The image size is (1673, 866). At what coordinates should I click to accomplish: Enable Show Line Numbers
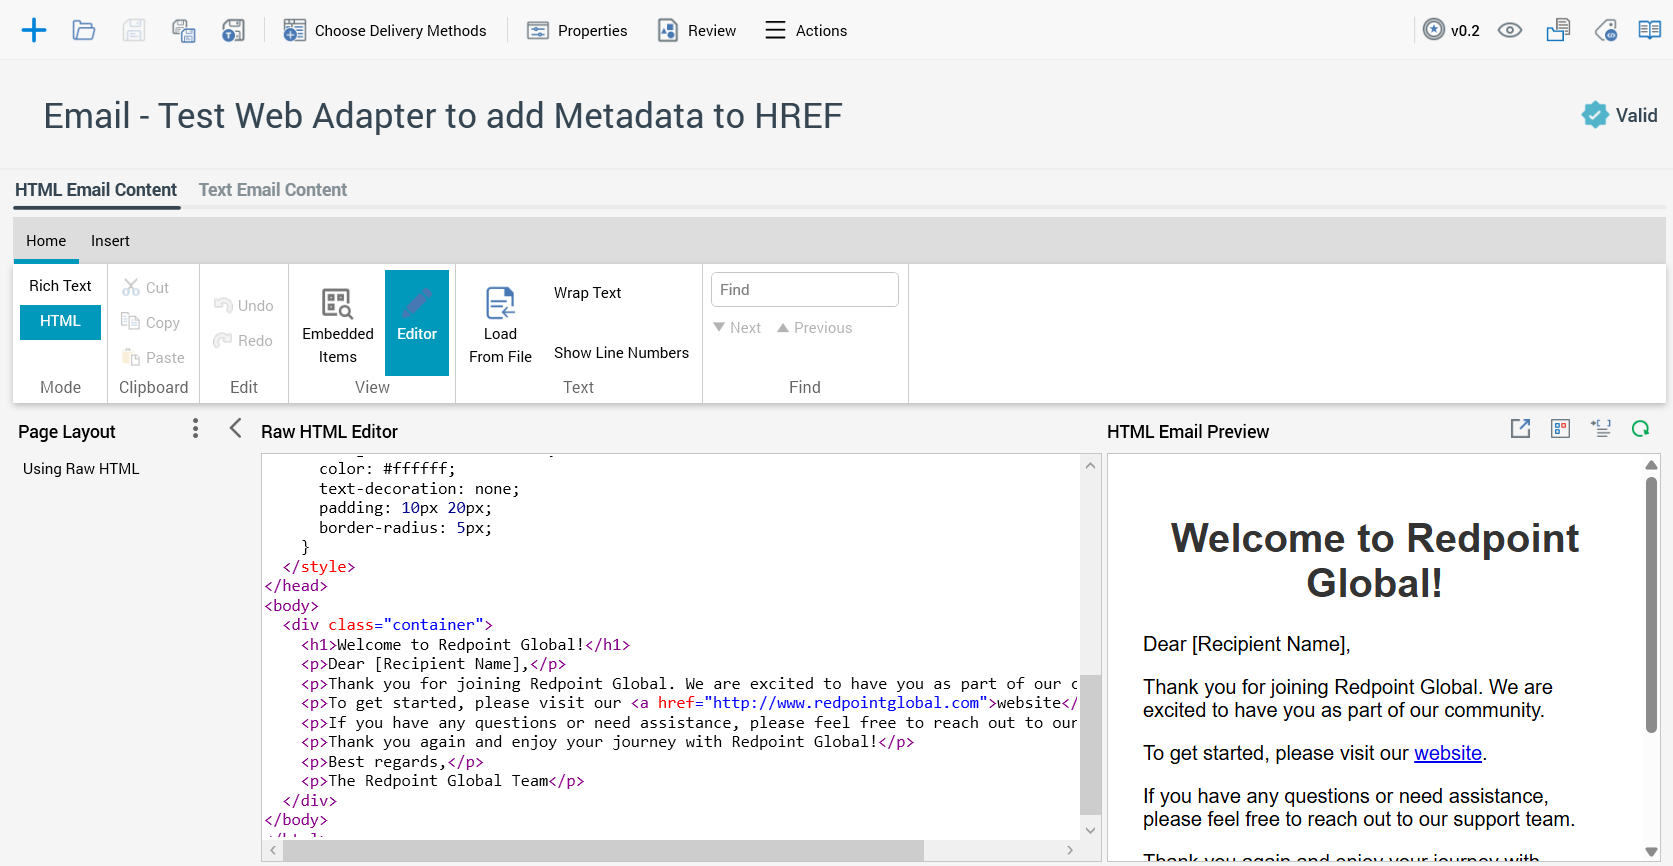tap(621, 353)
